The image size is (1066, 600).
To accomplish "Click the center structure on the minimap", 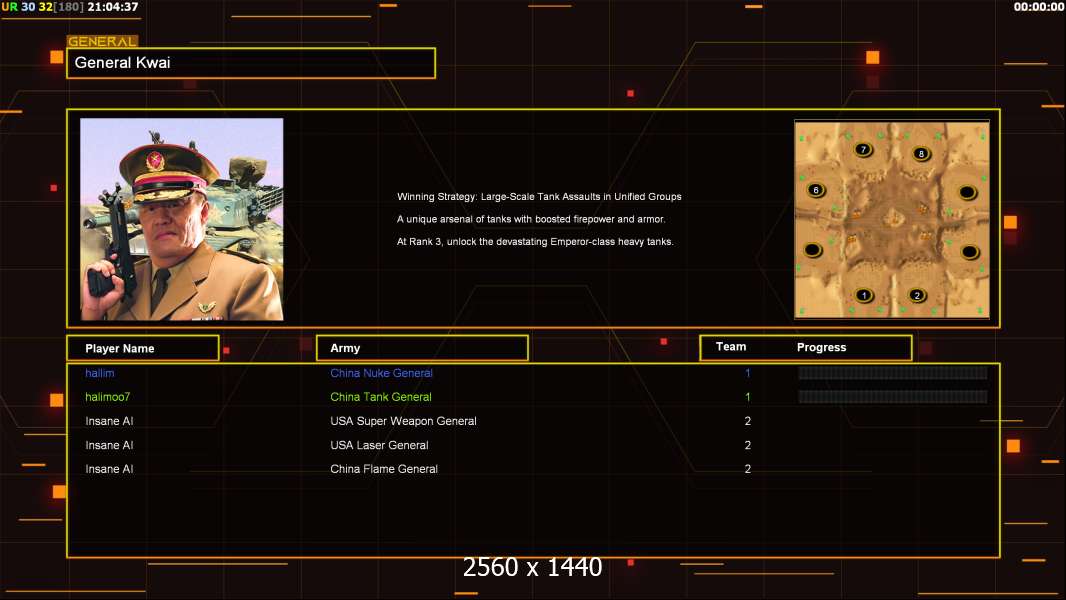I will (x=891, y=218).
